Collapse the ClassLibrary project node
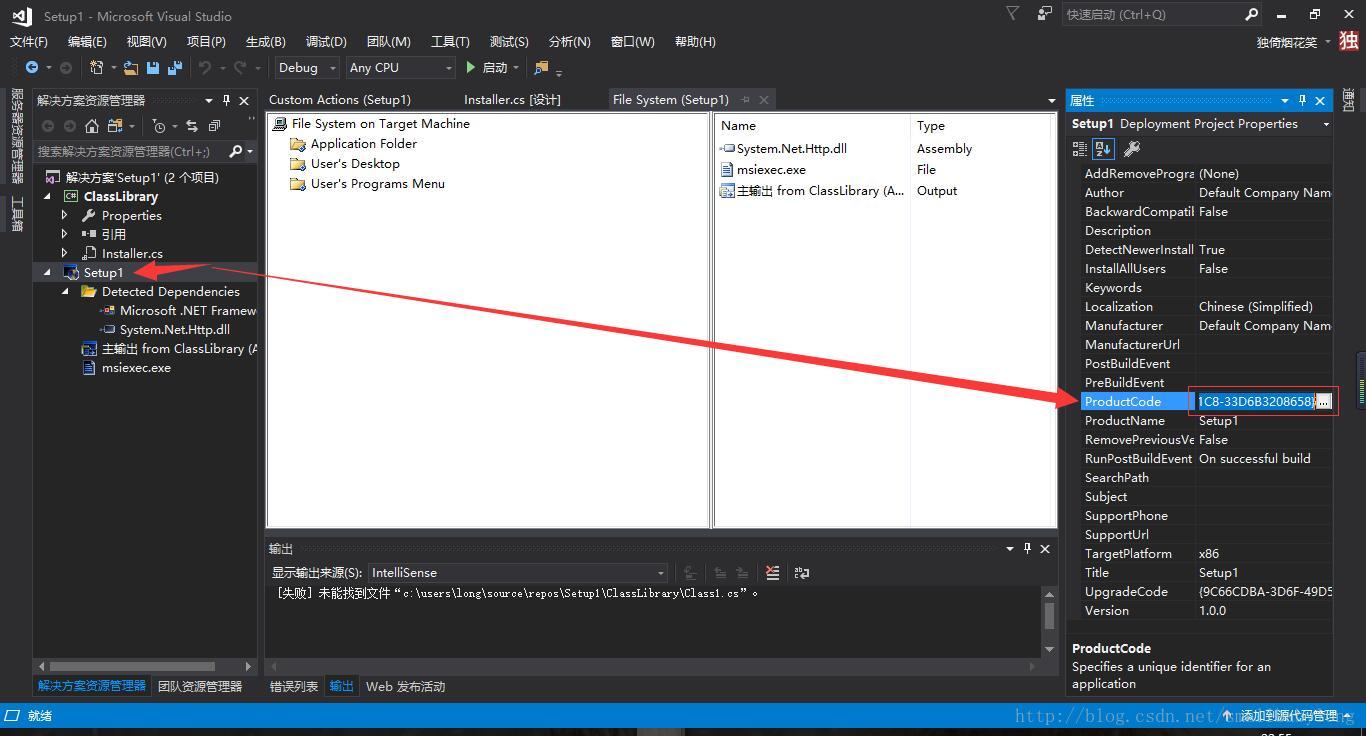Image resolution: width=1366 pixels, height=736 pixels. 46,196
